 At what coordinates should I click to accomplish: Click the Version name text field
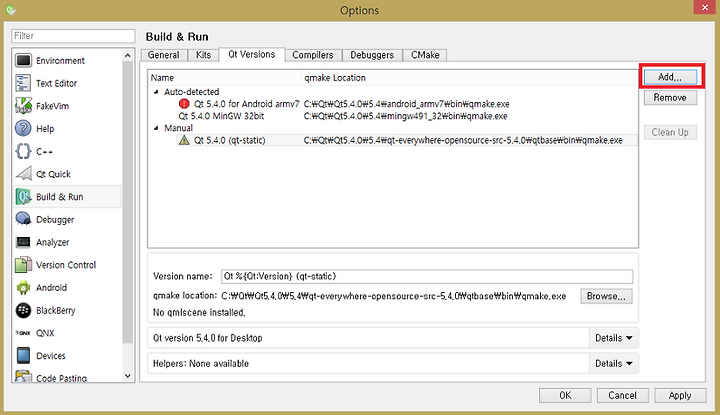click(x=427, y=276)
